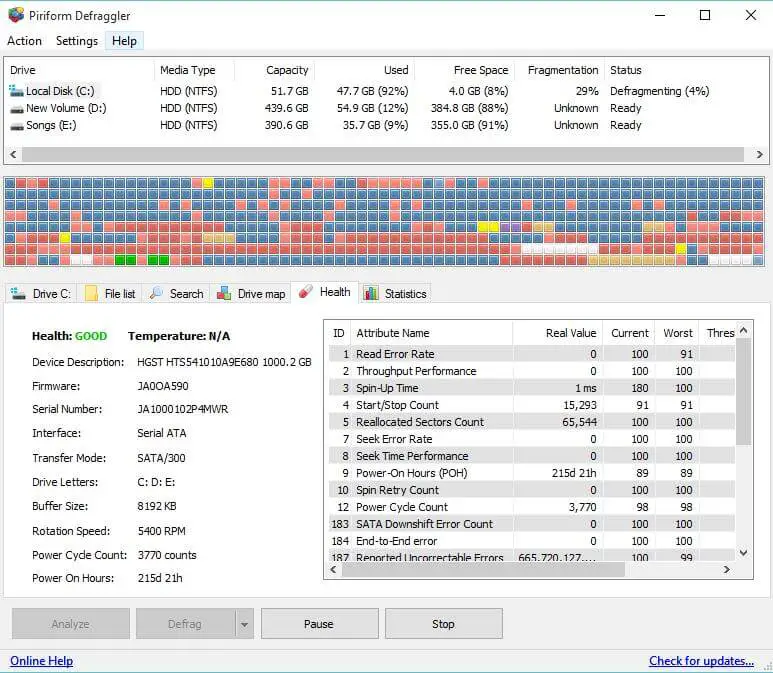Click the Search magnifier icon

click(156, 293)
